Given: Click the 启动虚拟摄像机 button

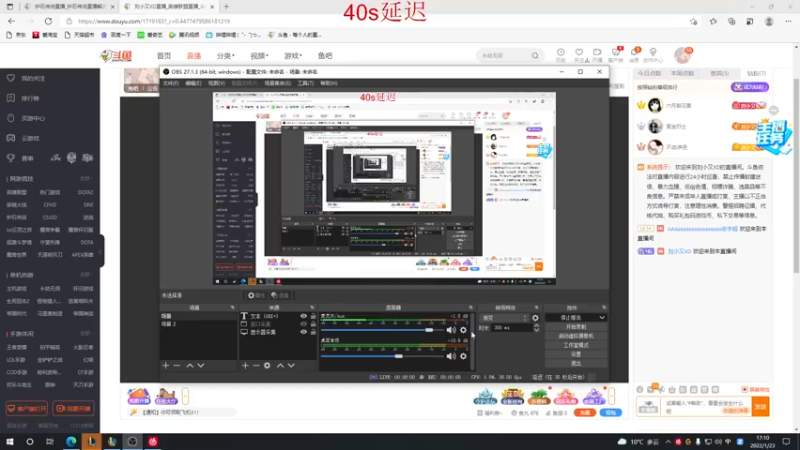Looking at the screenshot, I should [576, 336].
